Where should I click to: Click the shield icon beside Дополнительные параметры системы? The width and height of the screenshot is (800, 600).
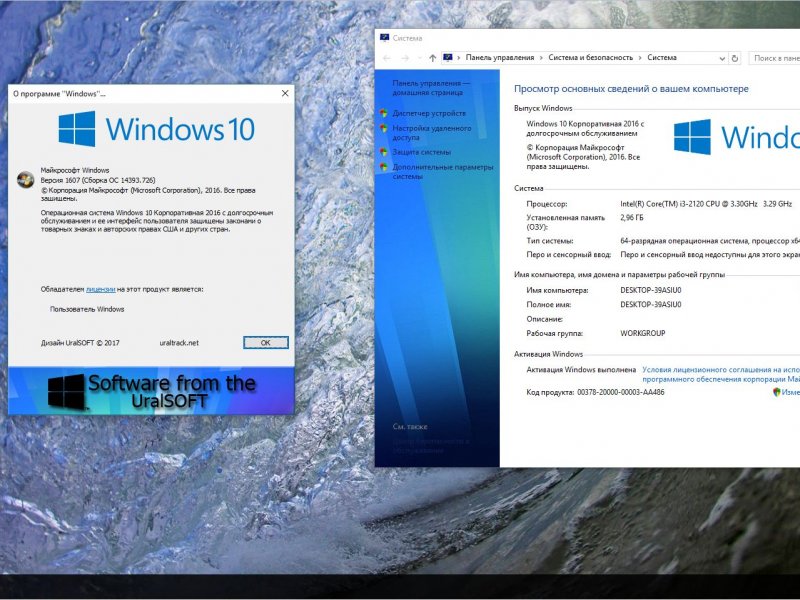[384, 167]
